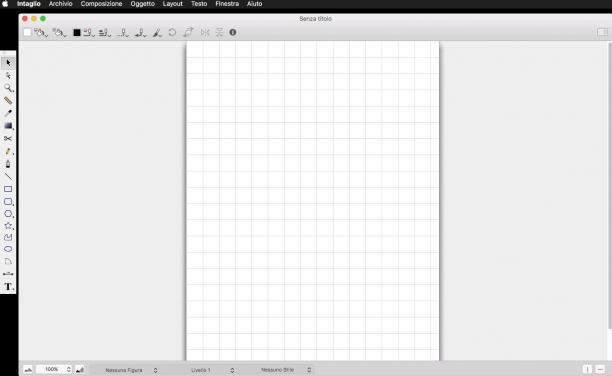Screen dimensions: 612x376
Task: Open the Nessuno Stile popup
Action: [285, 370]
